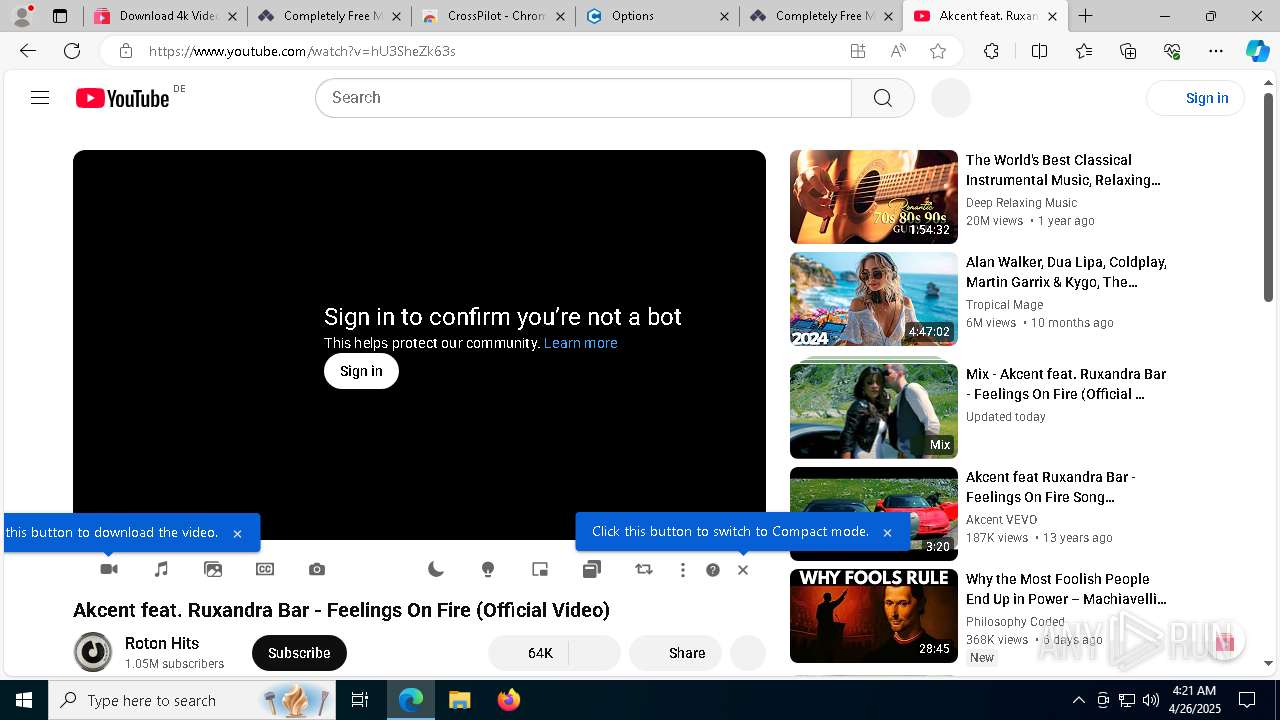
Task: Switch to Download 4k Video browser tab
Action: (165, 16)
